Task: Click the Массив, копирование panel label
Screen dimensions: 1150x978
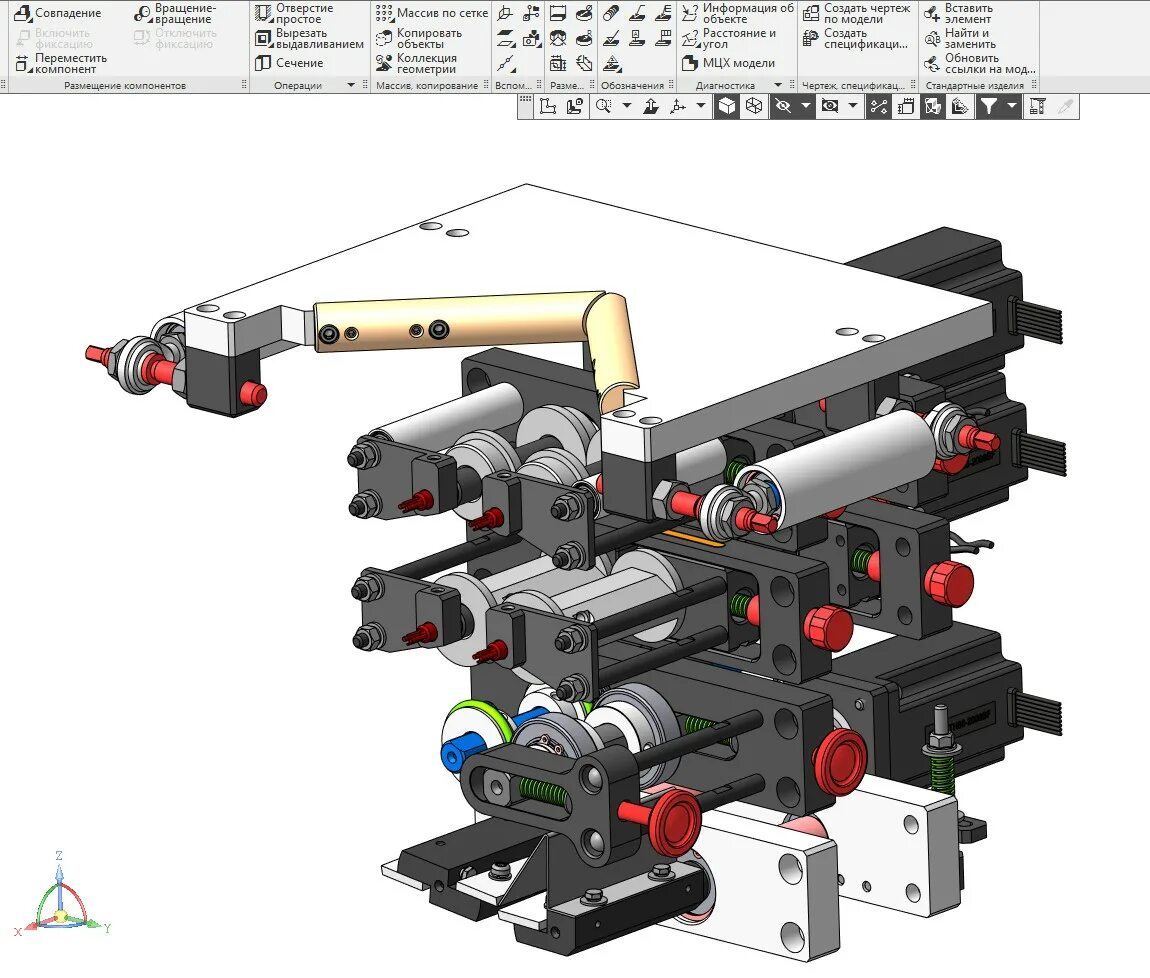Action: point(427,86)
